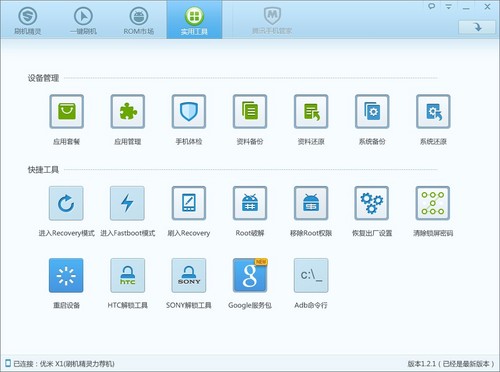This screenshot has width=500, height=372.
Task: Open 资料备份 data backup icon
Action: click(250, 111)
